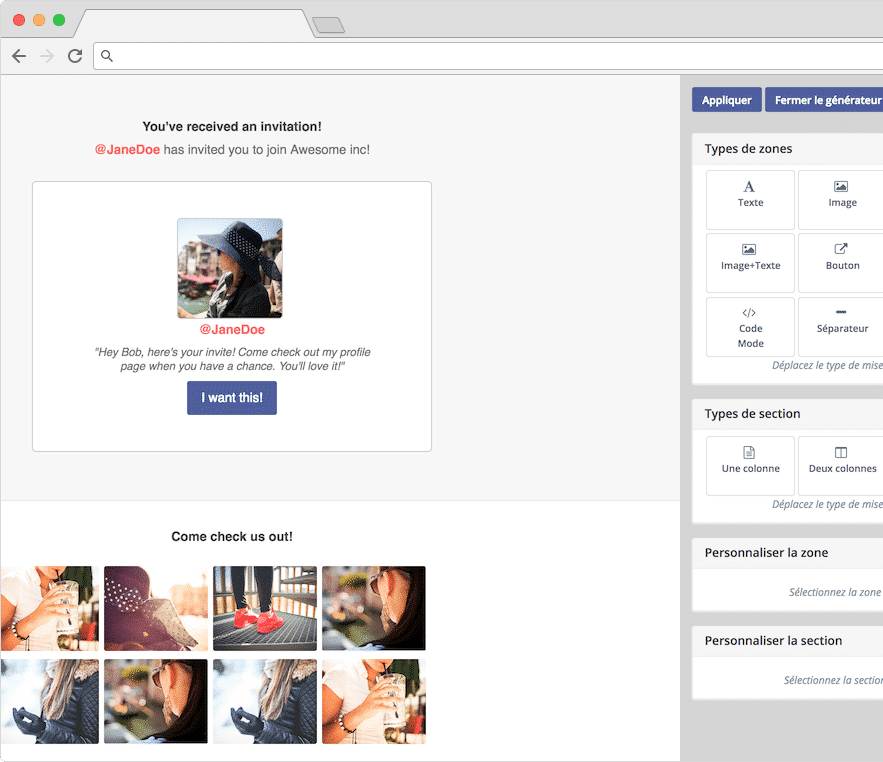Choose Une colonne section type

[750, 466]
